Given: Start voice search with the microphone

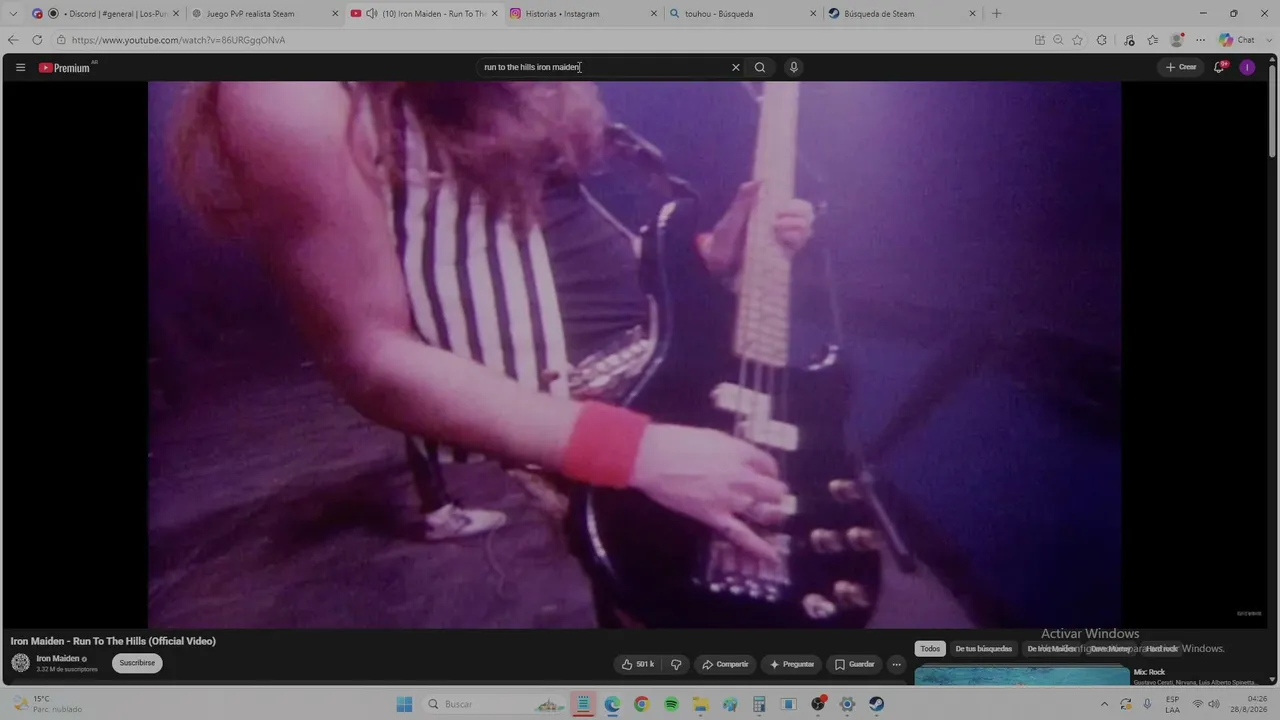Looking at the screenshot, I should [794, 67].
